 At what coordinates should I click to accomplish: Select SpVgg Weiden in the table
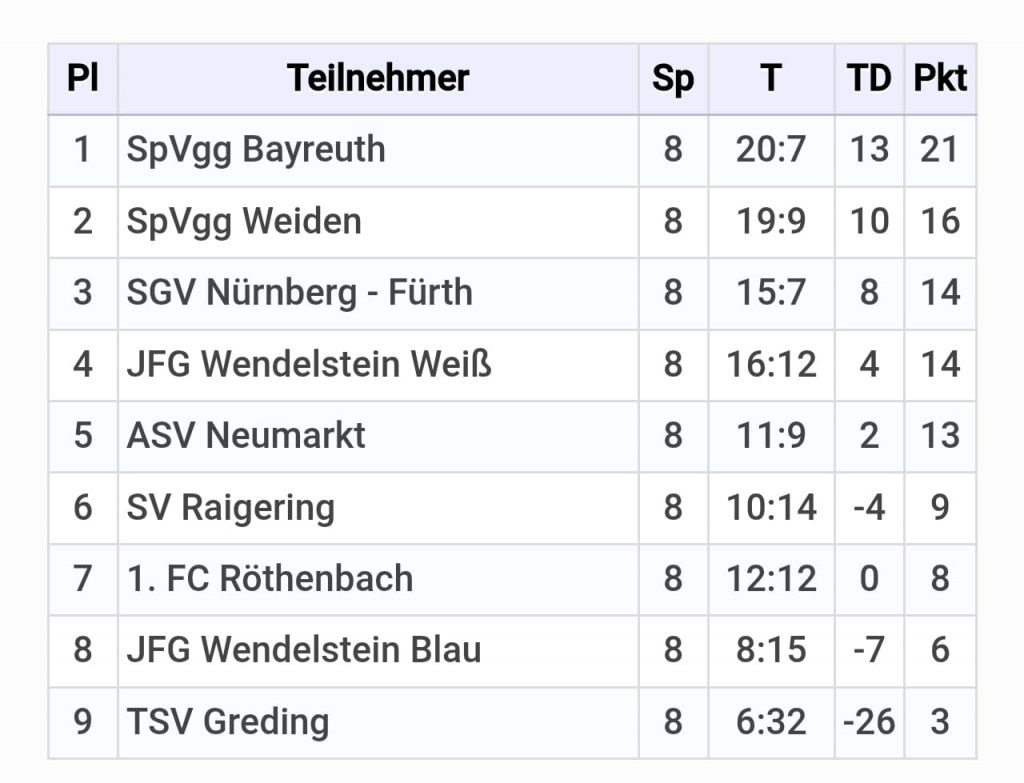point(244,221)
